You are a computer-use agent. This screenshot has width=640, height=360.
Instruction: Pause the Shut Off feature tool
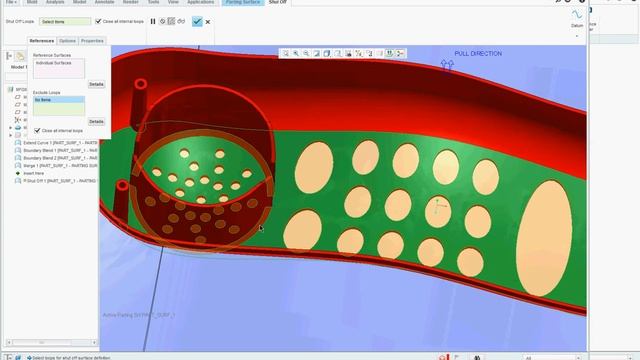tap(153, 21)
